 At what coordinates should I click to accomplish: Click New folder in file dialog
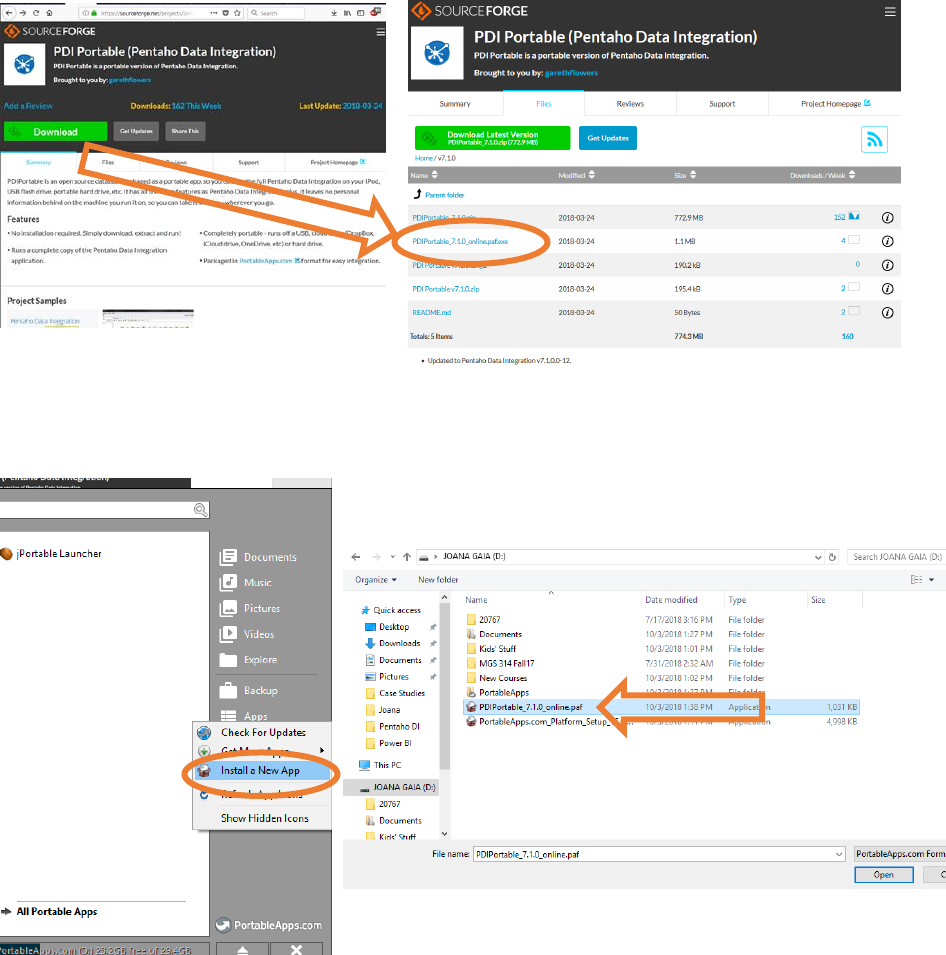coord(438,580)
